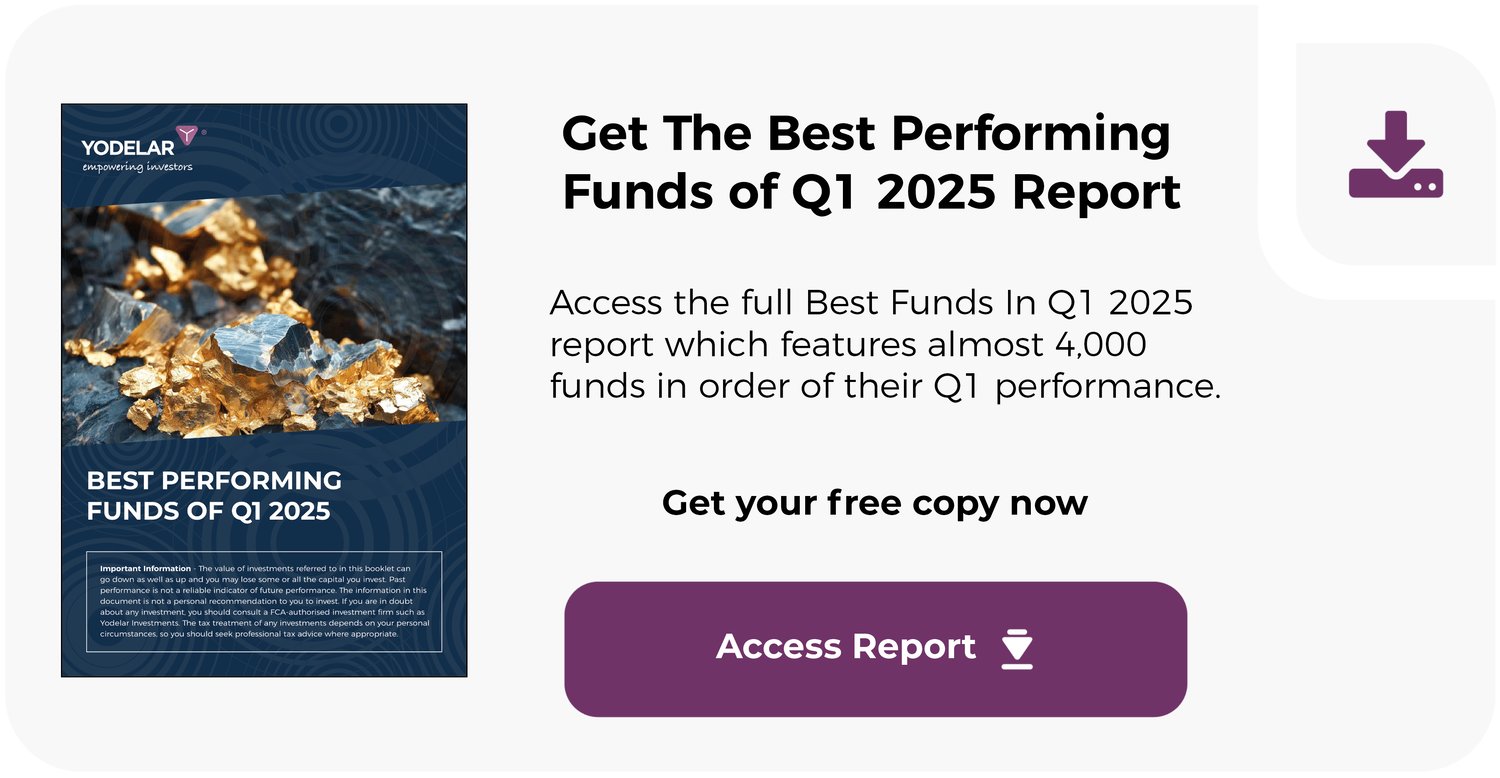Click the 'funds in order of their Q1 performance' line

point(885,386)
